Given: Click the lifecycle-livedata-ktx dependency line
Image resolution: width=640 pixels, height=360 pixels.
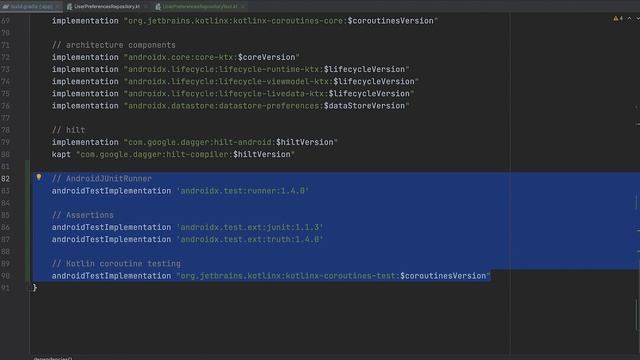Looking at the screenshot, I should (233, 93).
